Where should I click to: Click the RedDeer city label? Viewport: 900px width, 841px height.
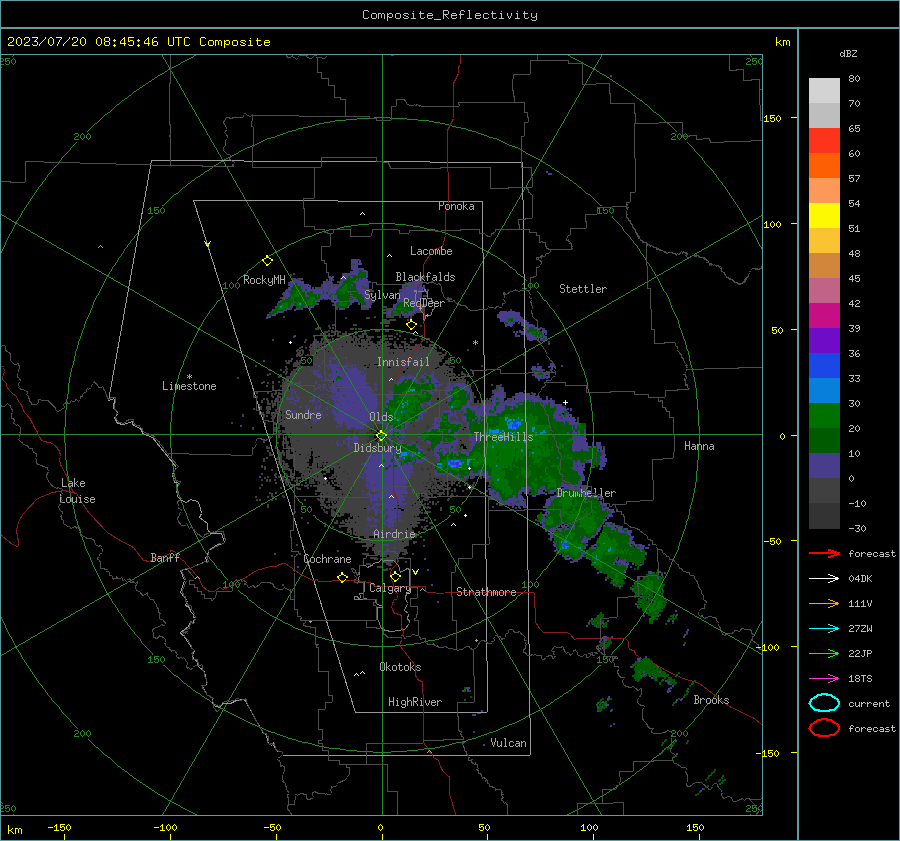point(424,303)
